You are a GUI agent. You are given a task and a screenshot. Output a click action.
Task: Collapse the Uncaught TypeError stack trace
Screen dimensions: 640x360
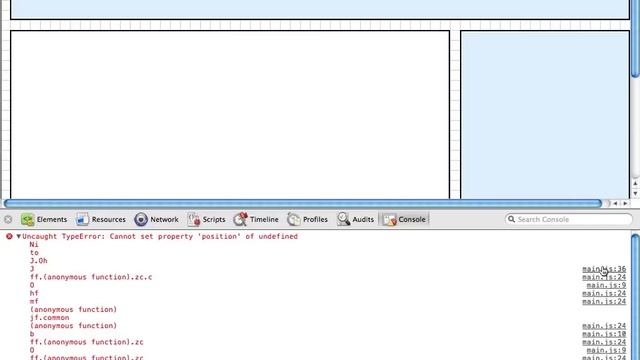pyautogui.click(x=18, y=236)
